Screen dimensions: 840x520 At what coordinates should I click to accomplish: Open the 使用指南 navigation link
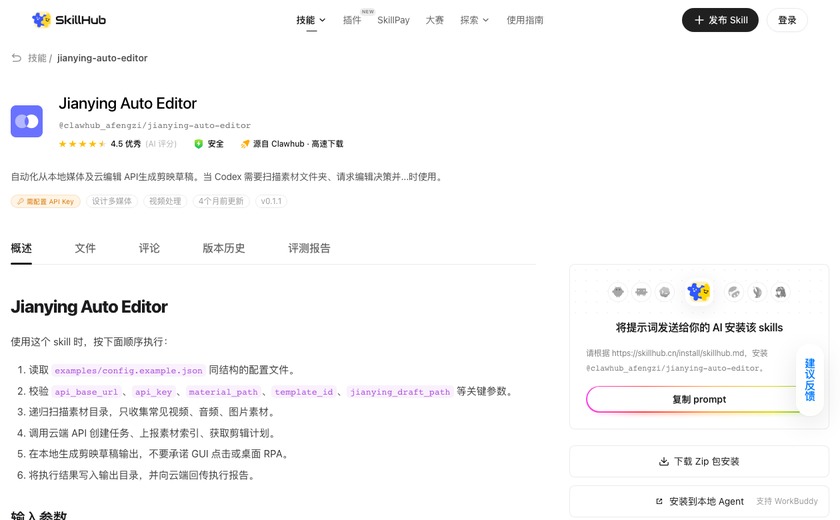[x=524, y=20]
